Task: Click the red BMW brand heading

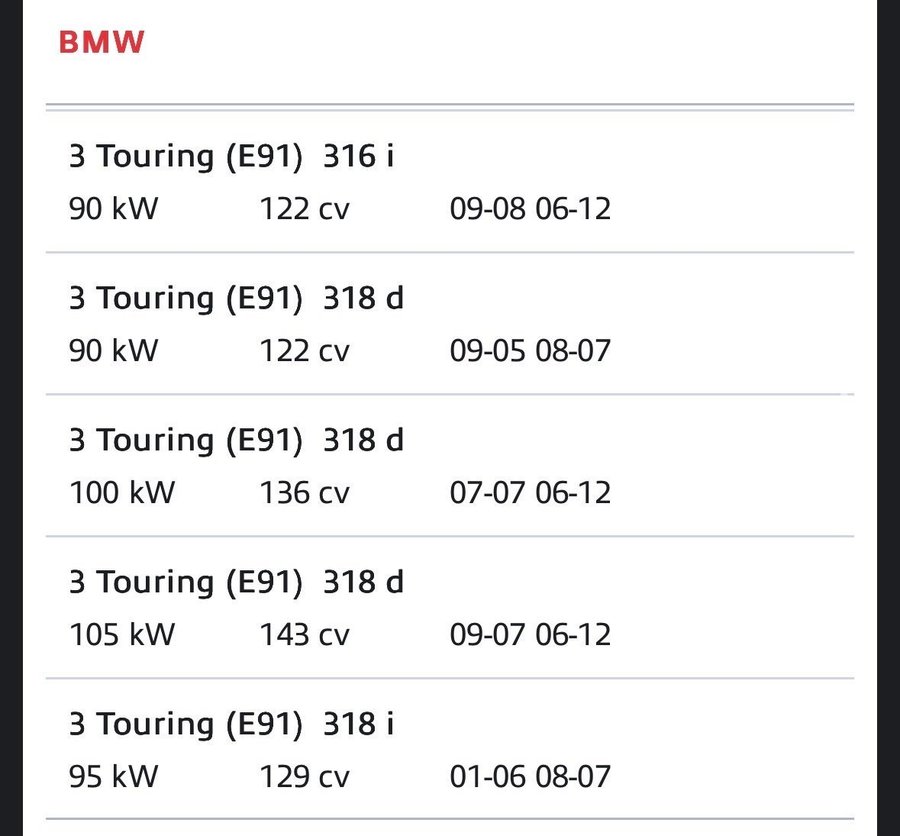Action: click(x=102, y=42)
